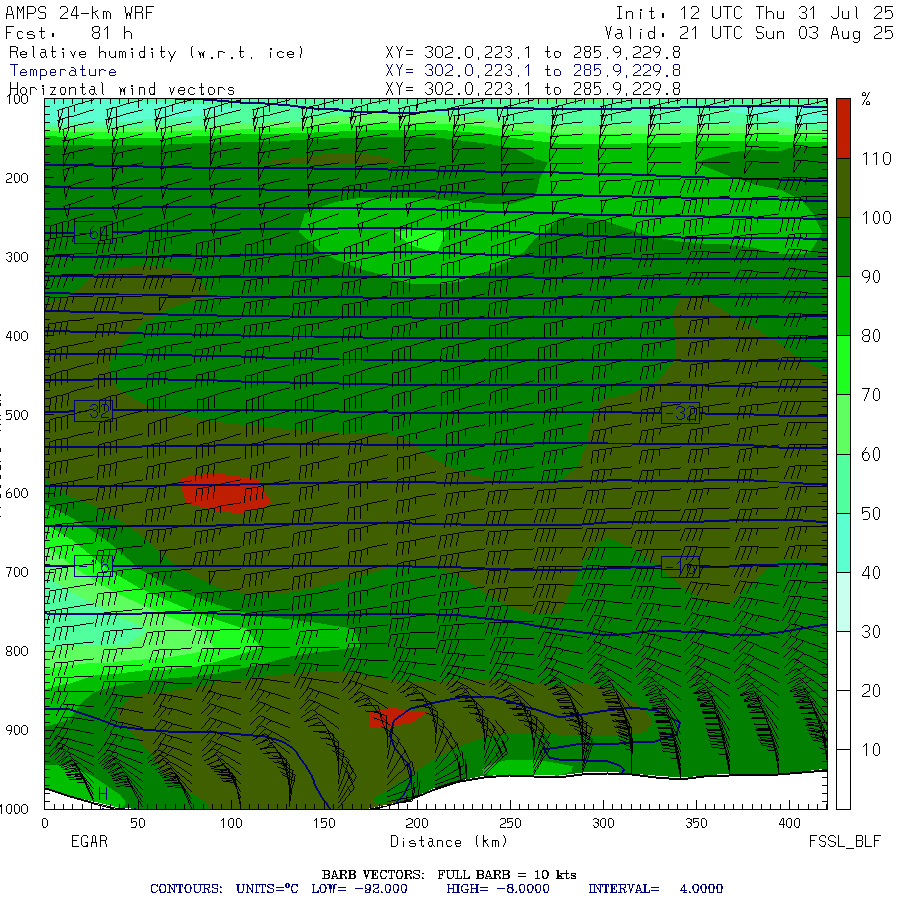Click the 'Distance (km)' axis title
Image resolution: width=900 pixels, height=900 pixels.
[449, 841]
